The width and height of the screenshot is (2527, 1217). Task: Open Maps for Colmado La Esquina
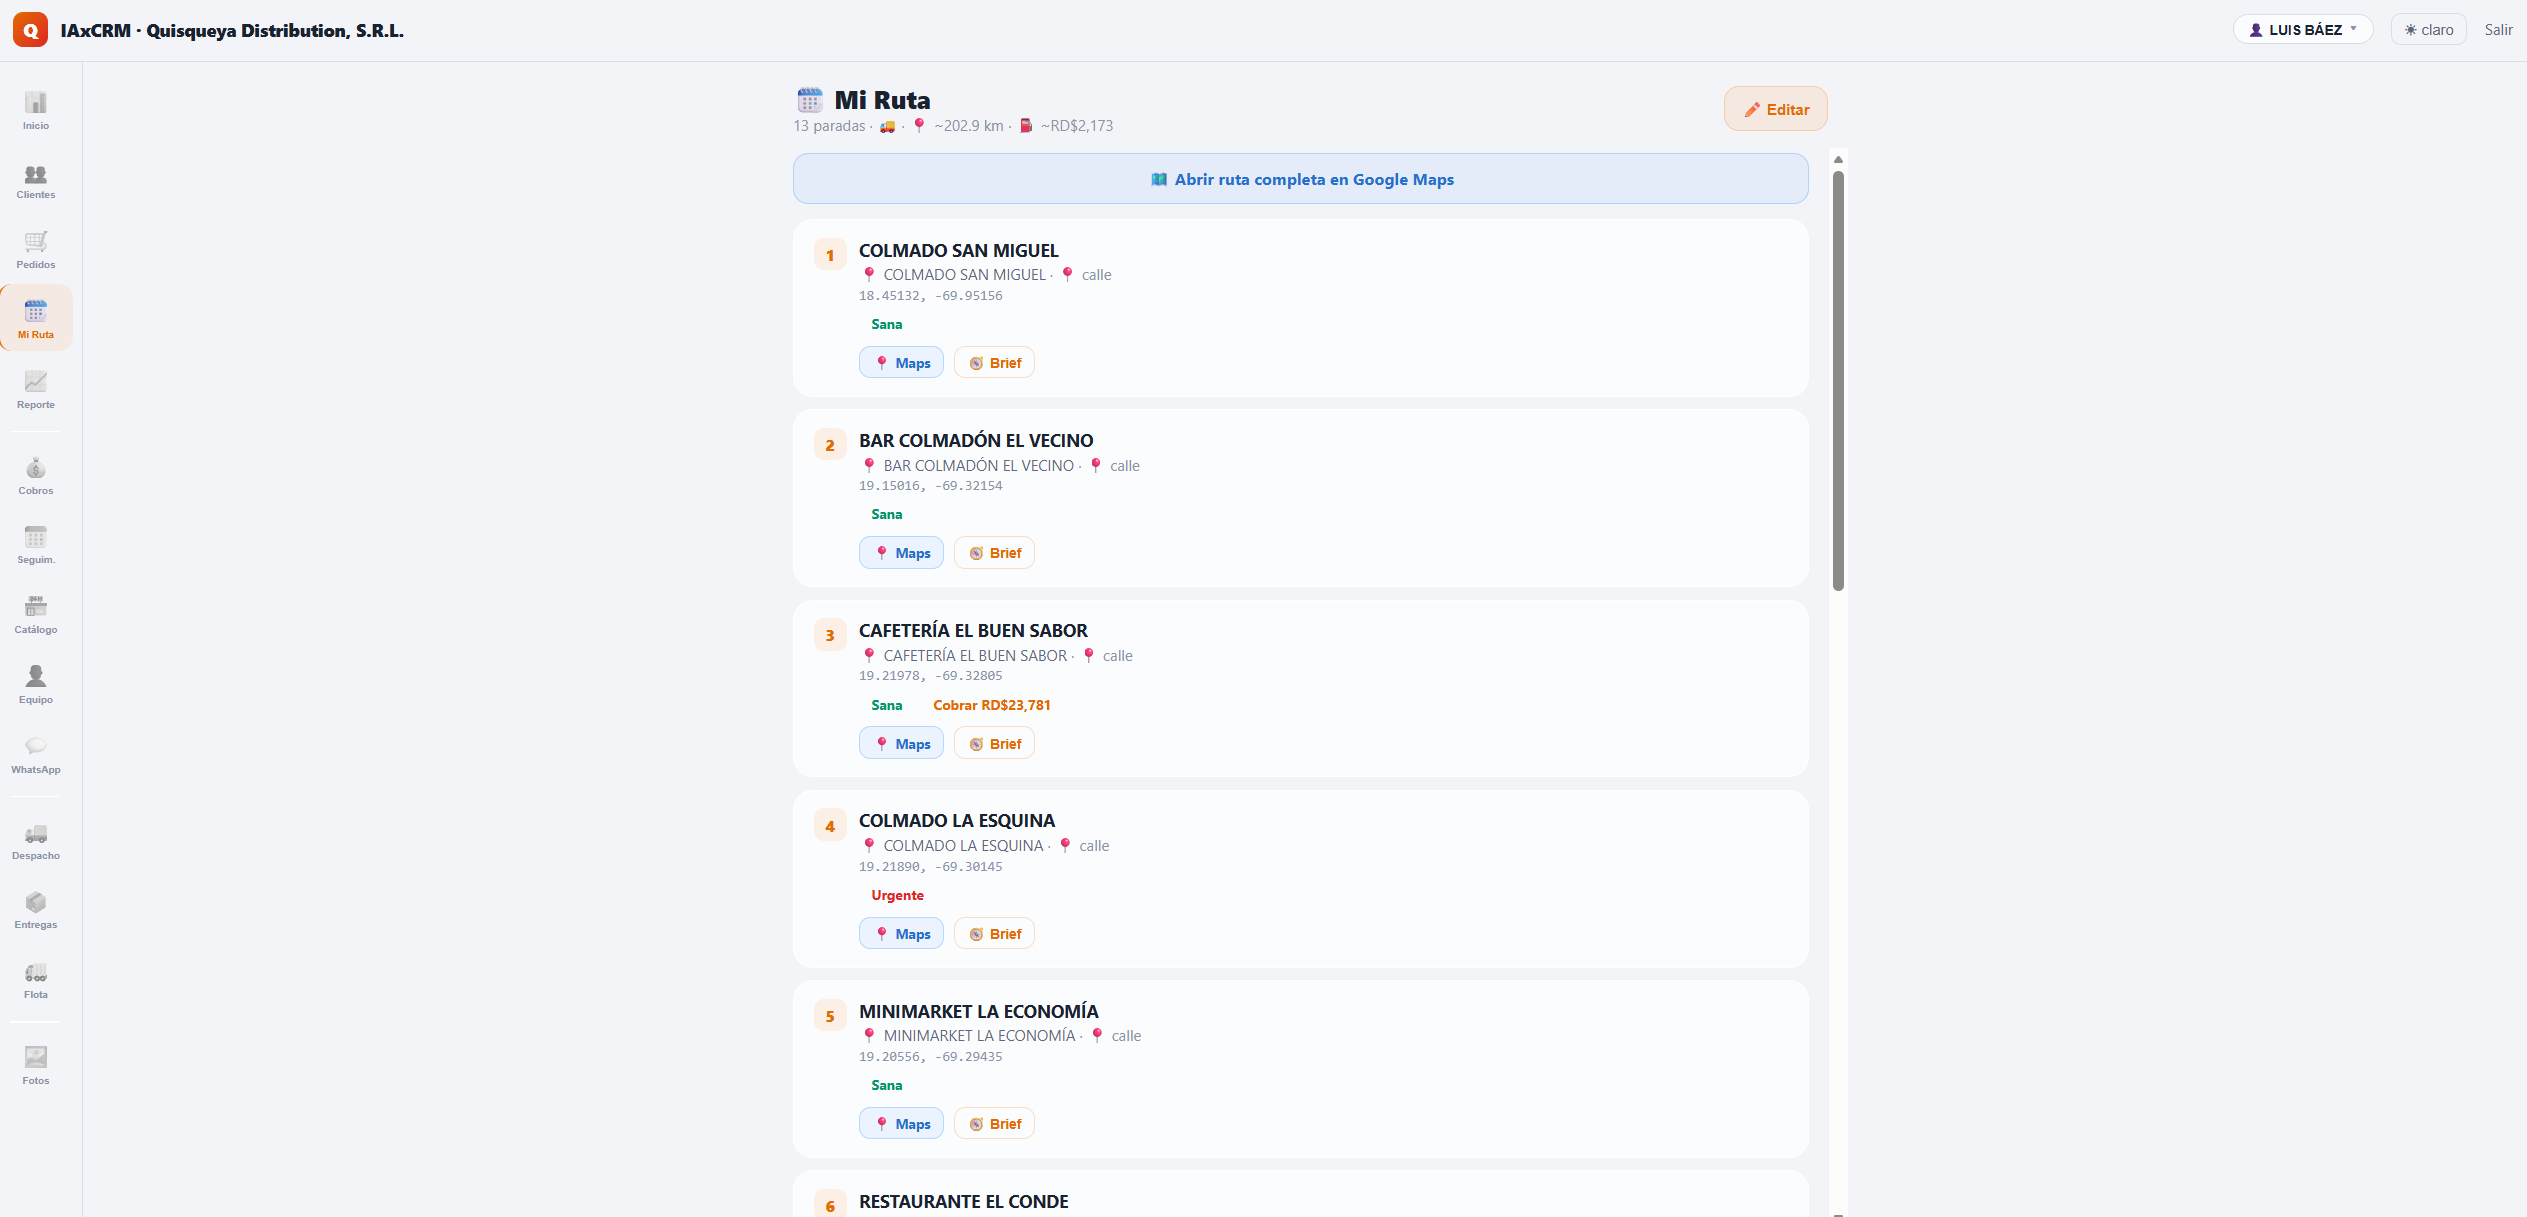[x=901, y=934]
